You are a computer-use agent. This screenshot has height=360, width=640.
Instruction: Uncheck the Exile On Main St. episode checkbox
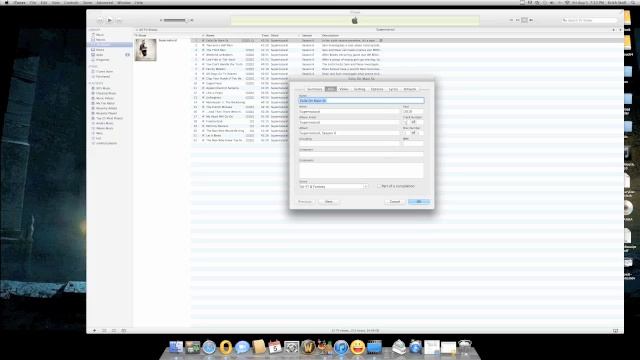coord(203,40)
